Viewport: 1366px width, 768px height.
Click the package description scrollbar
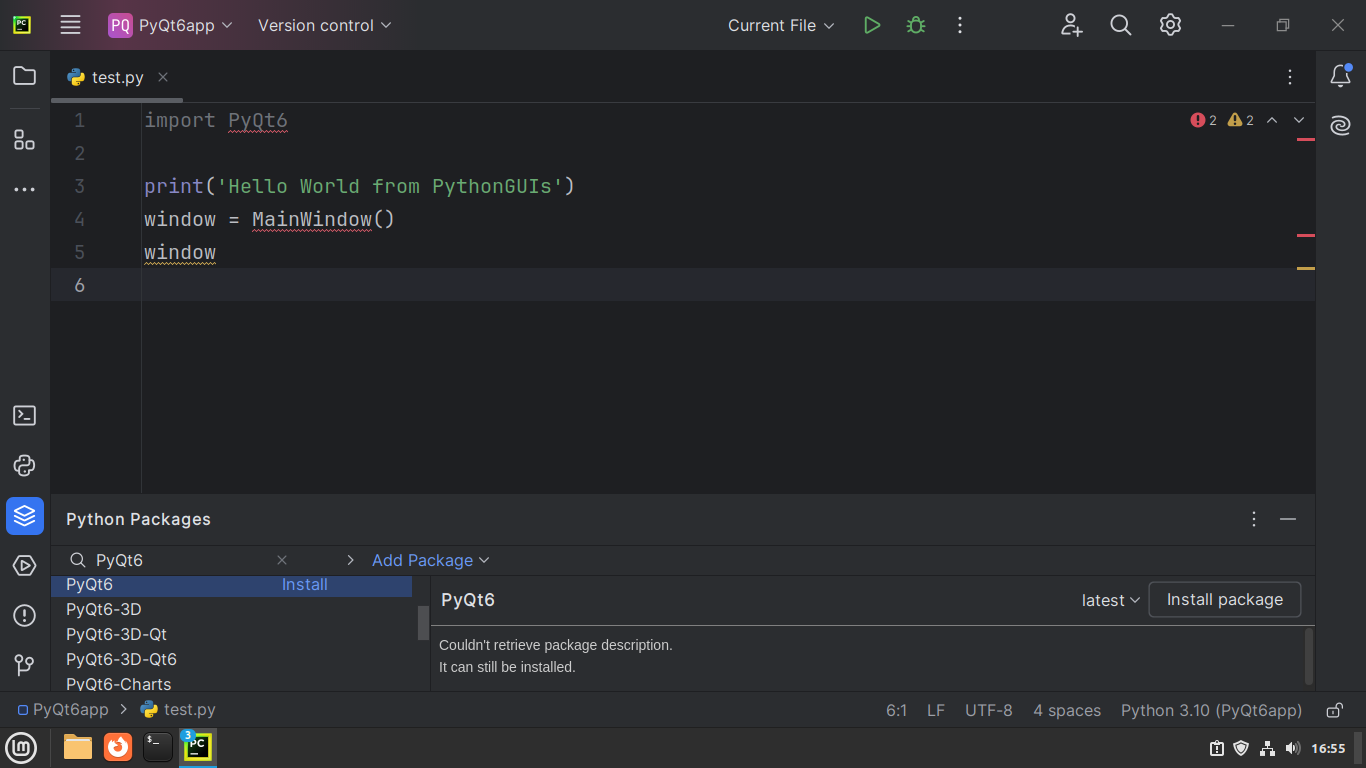click(x=1309, y=656)
